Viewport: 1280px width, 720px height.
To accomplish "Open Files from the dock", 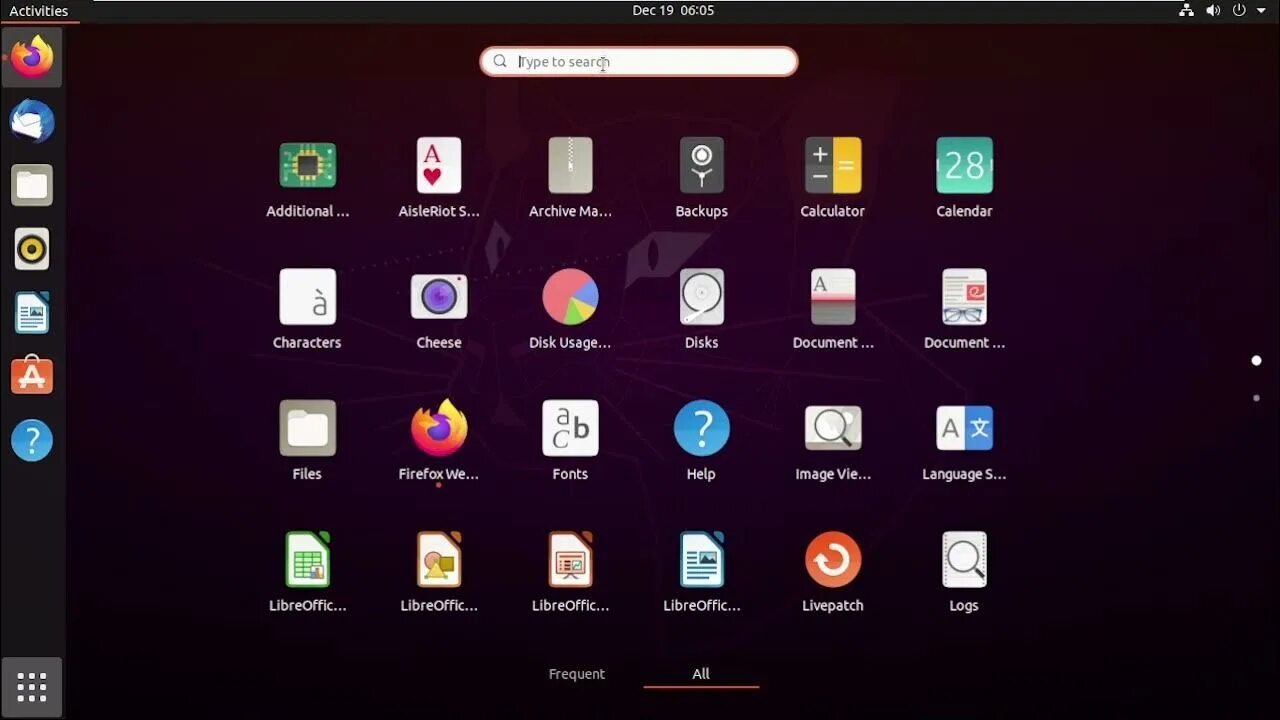I will [x=32, y=185].
